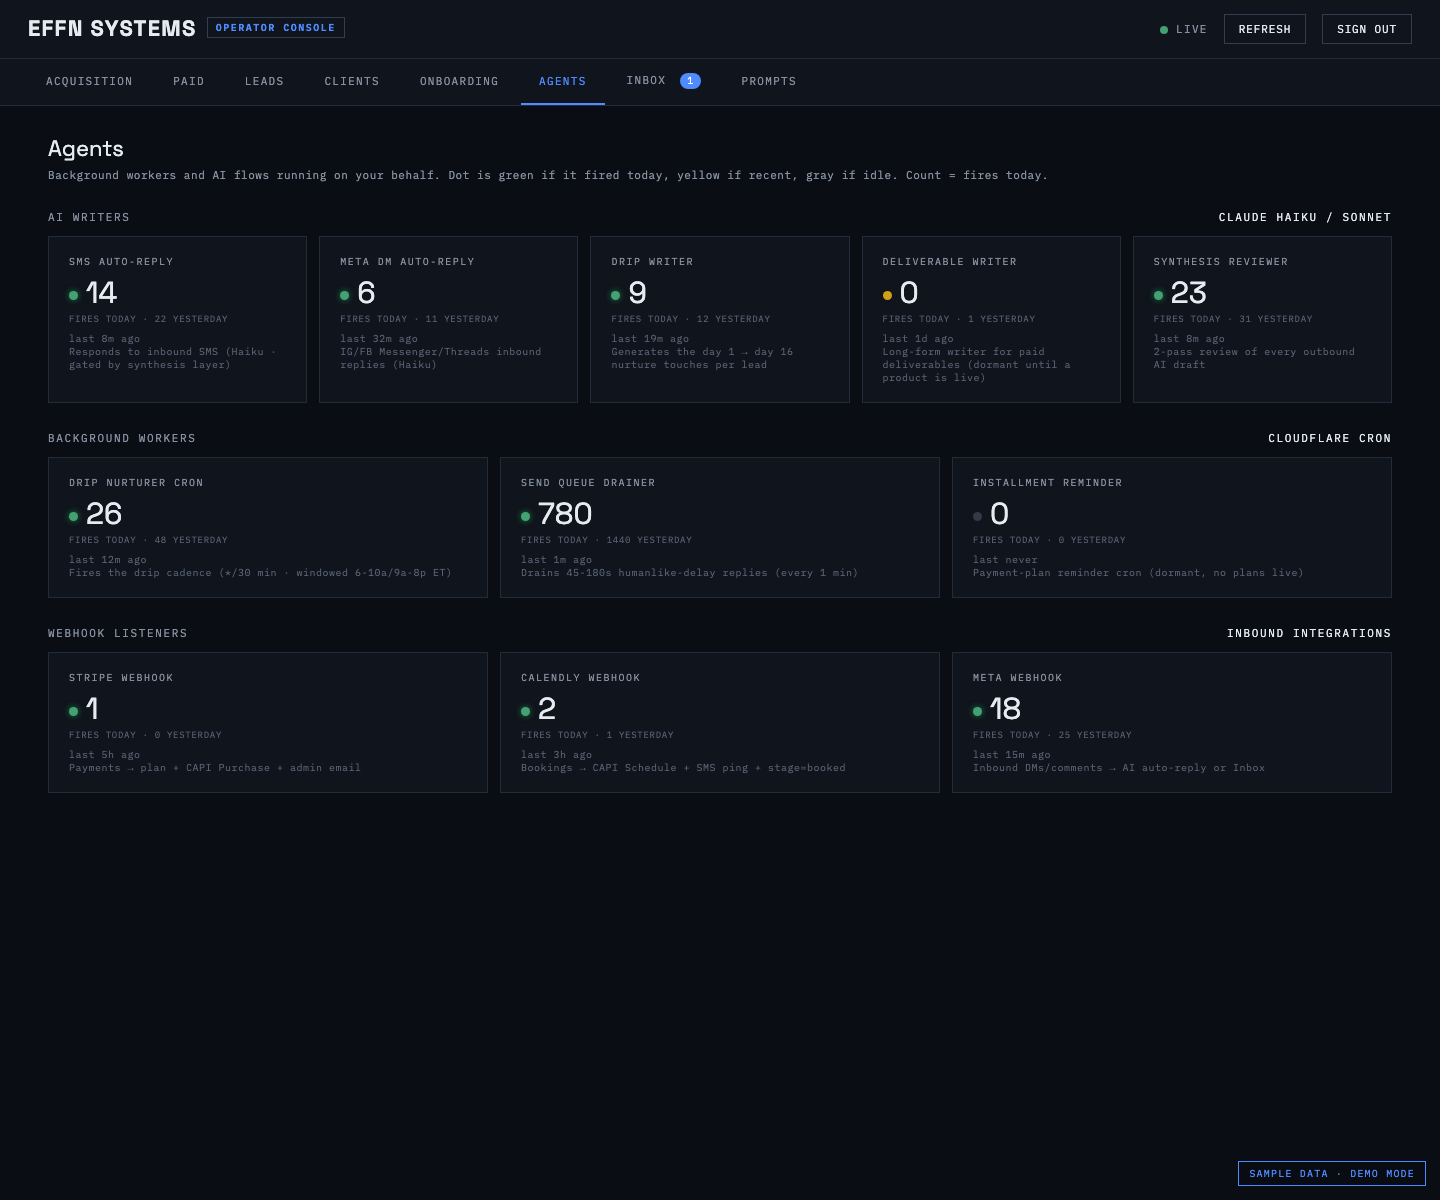The image size is (1440, 1200).
Task: Click the Calendly Webhook status dot
Action: point(525,711)
